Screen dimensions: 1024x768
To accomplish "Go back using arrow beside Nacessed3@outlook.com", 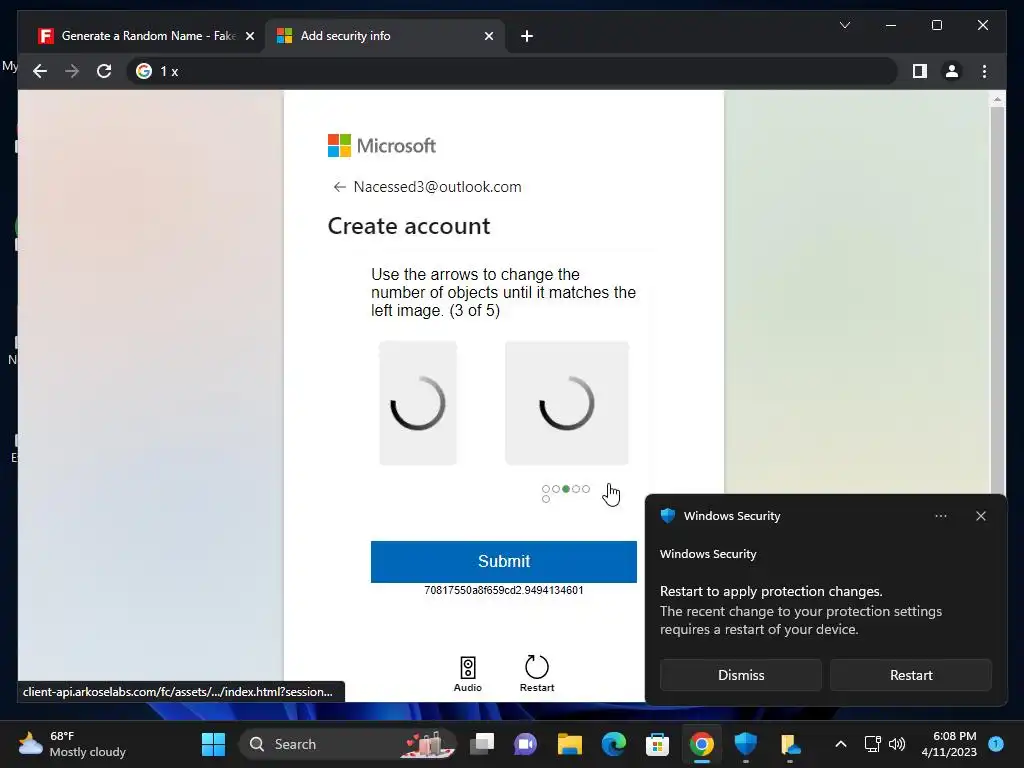I will (x=339, y=187).
